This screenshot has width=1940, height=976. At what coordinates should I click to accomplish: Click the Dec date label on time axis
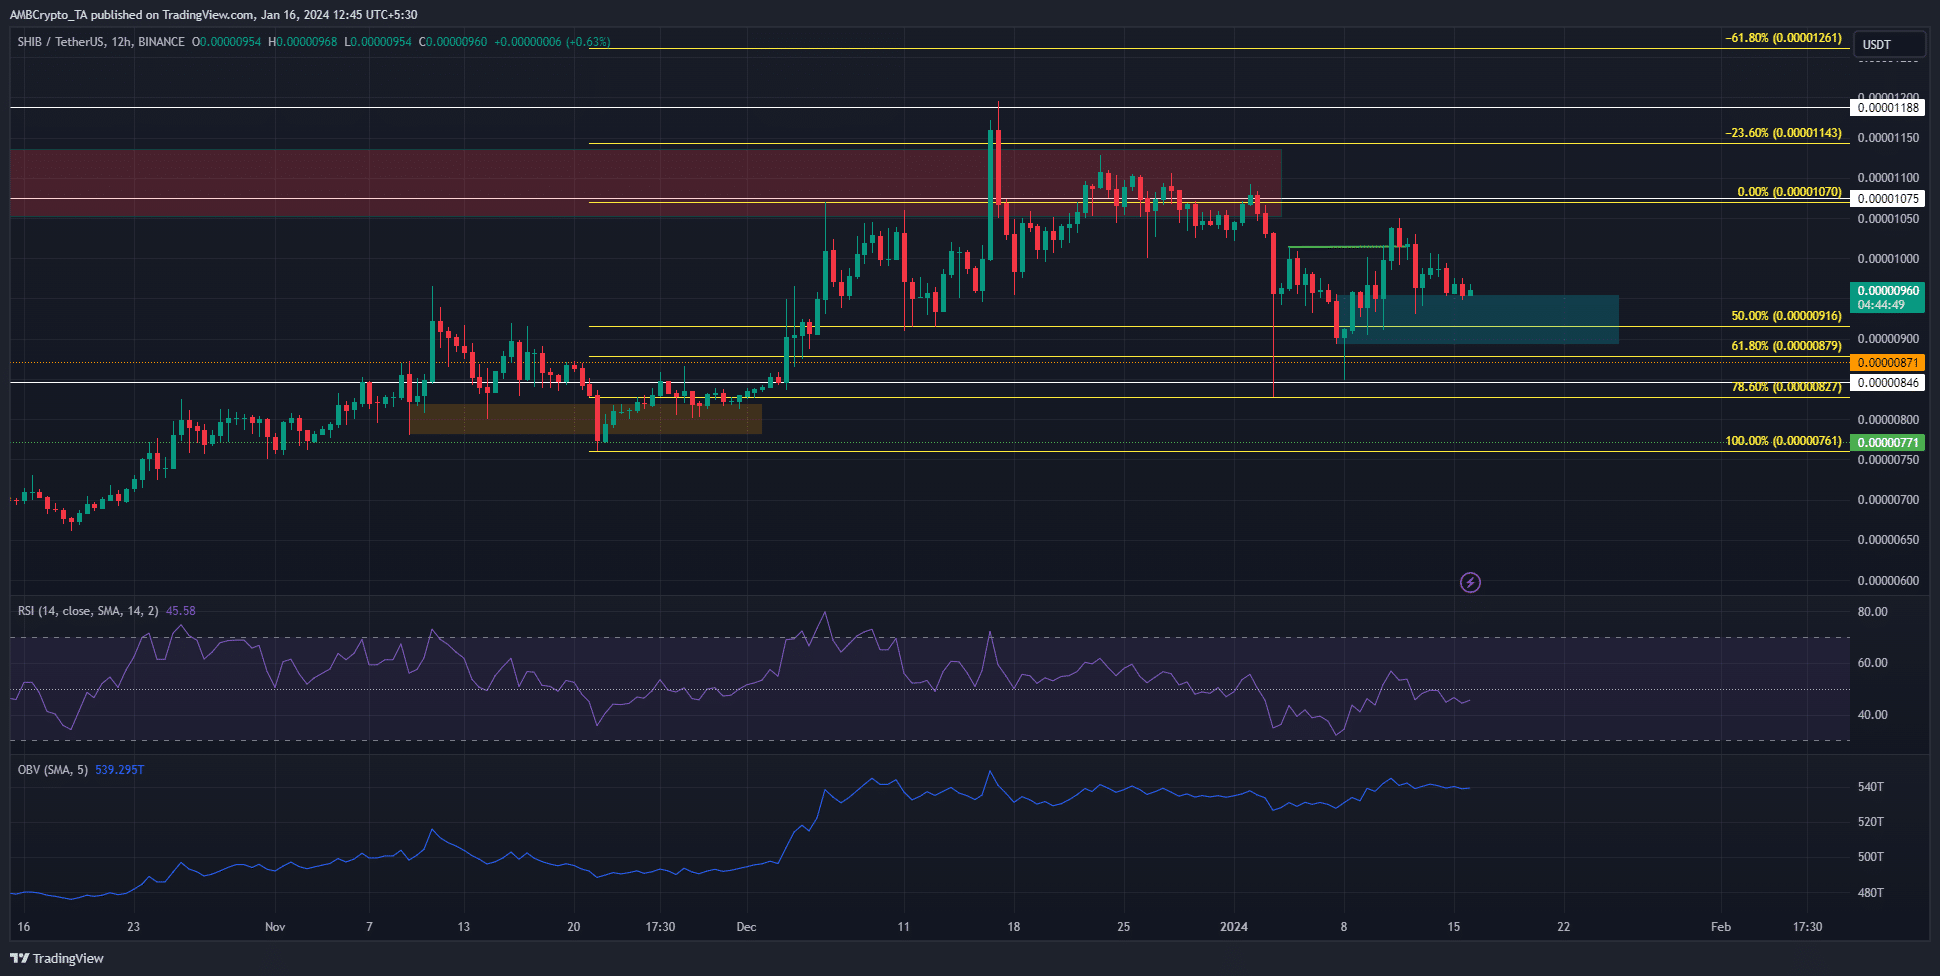(746, 927)
